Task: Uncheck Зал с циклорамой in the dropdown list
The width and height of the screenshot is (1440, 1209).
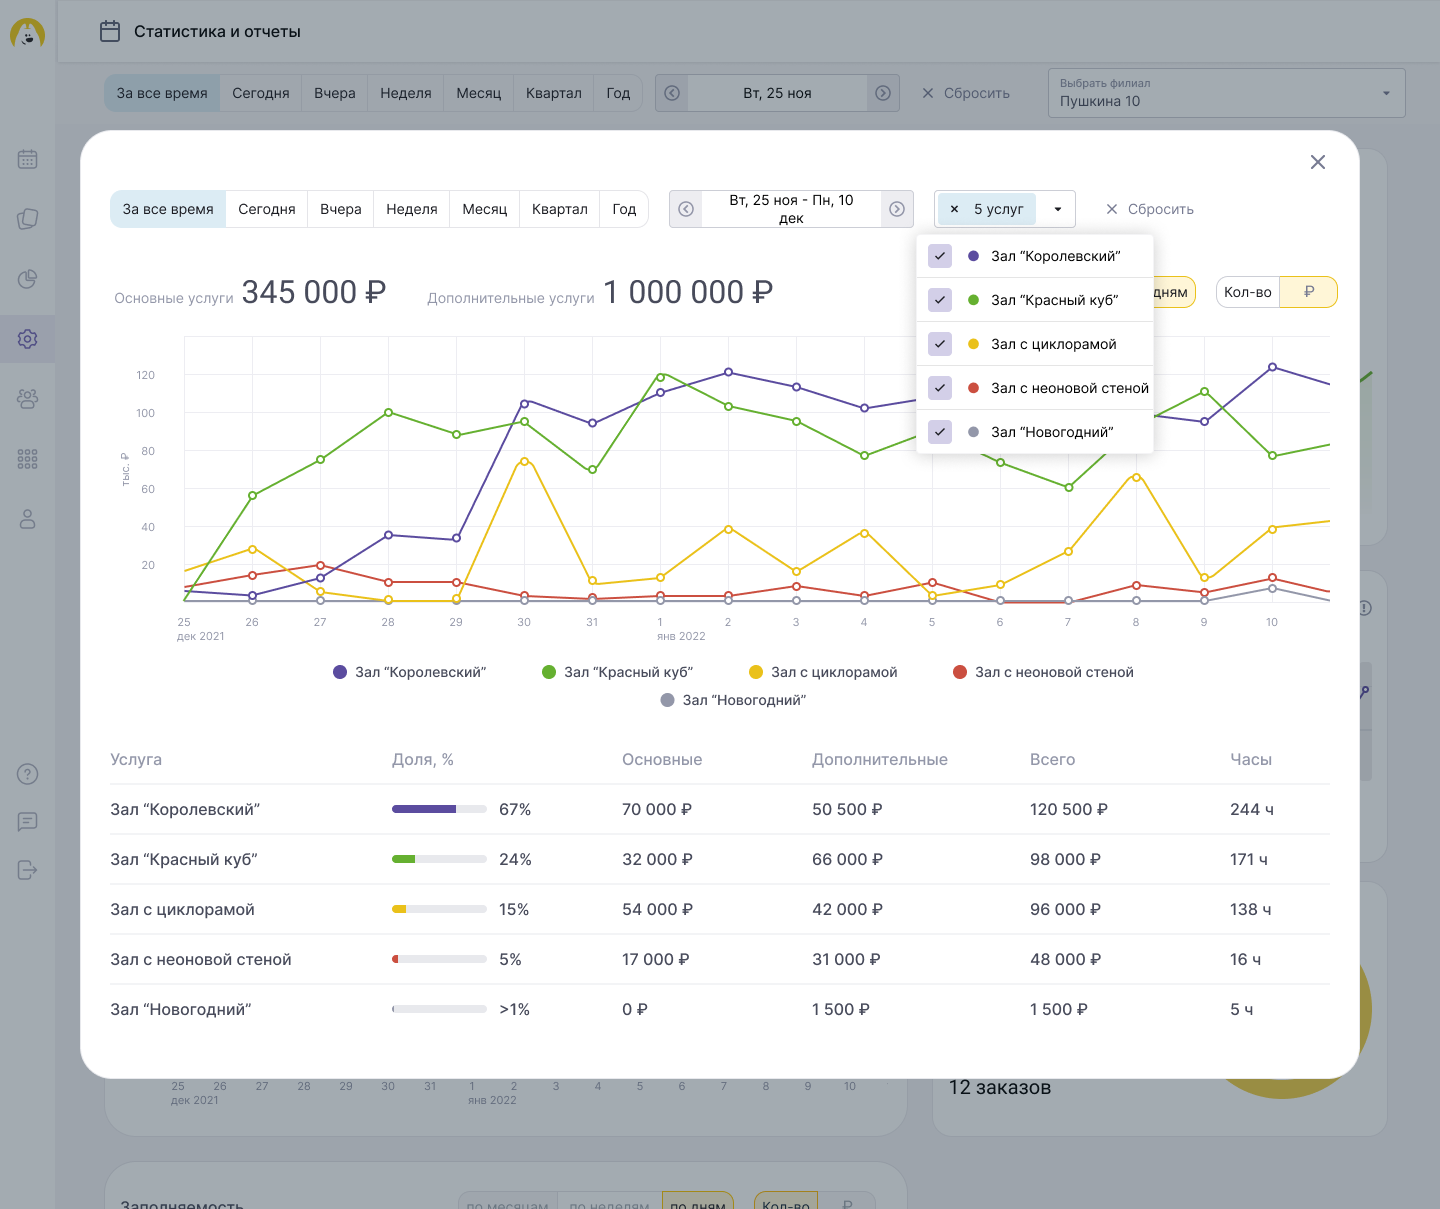Action: [x=940, y=344]
